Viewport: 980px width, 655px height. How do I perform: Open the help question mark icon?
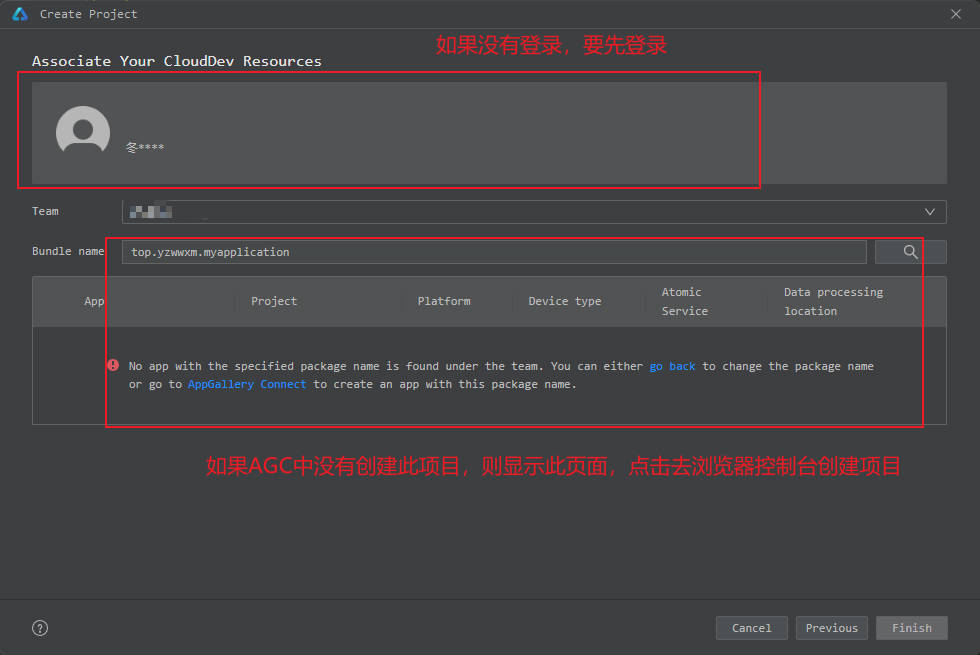[40, 628]
